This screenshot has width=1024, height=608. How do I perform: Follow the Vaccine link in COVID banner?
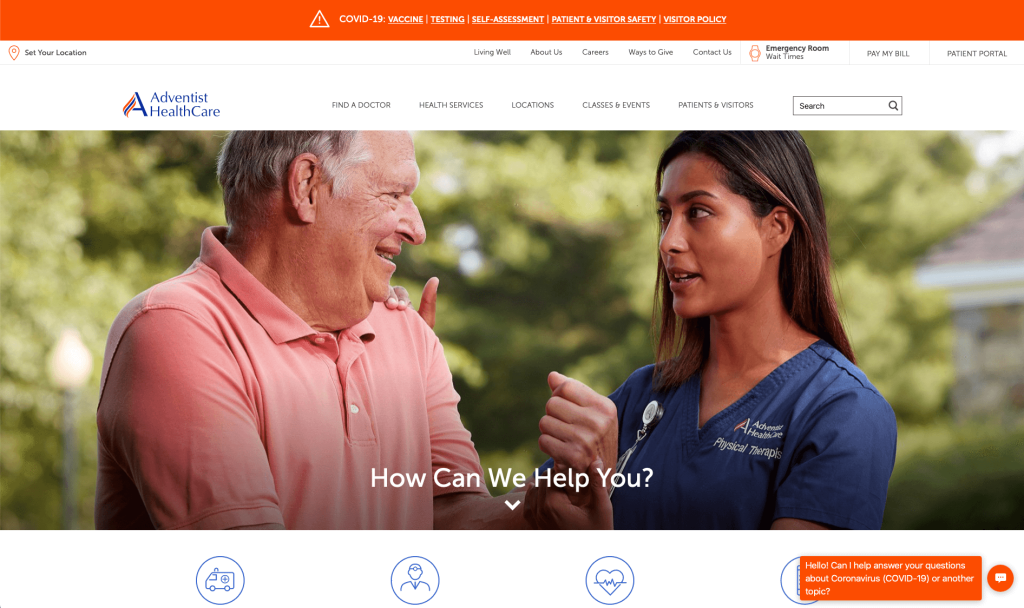406,20
